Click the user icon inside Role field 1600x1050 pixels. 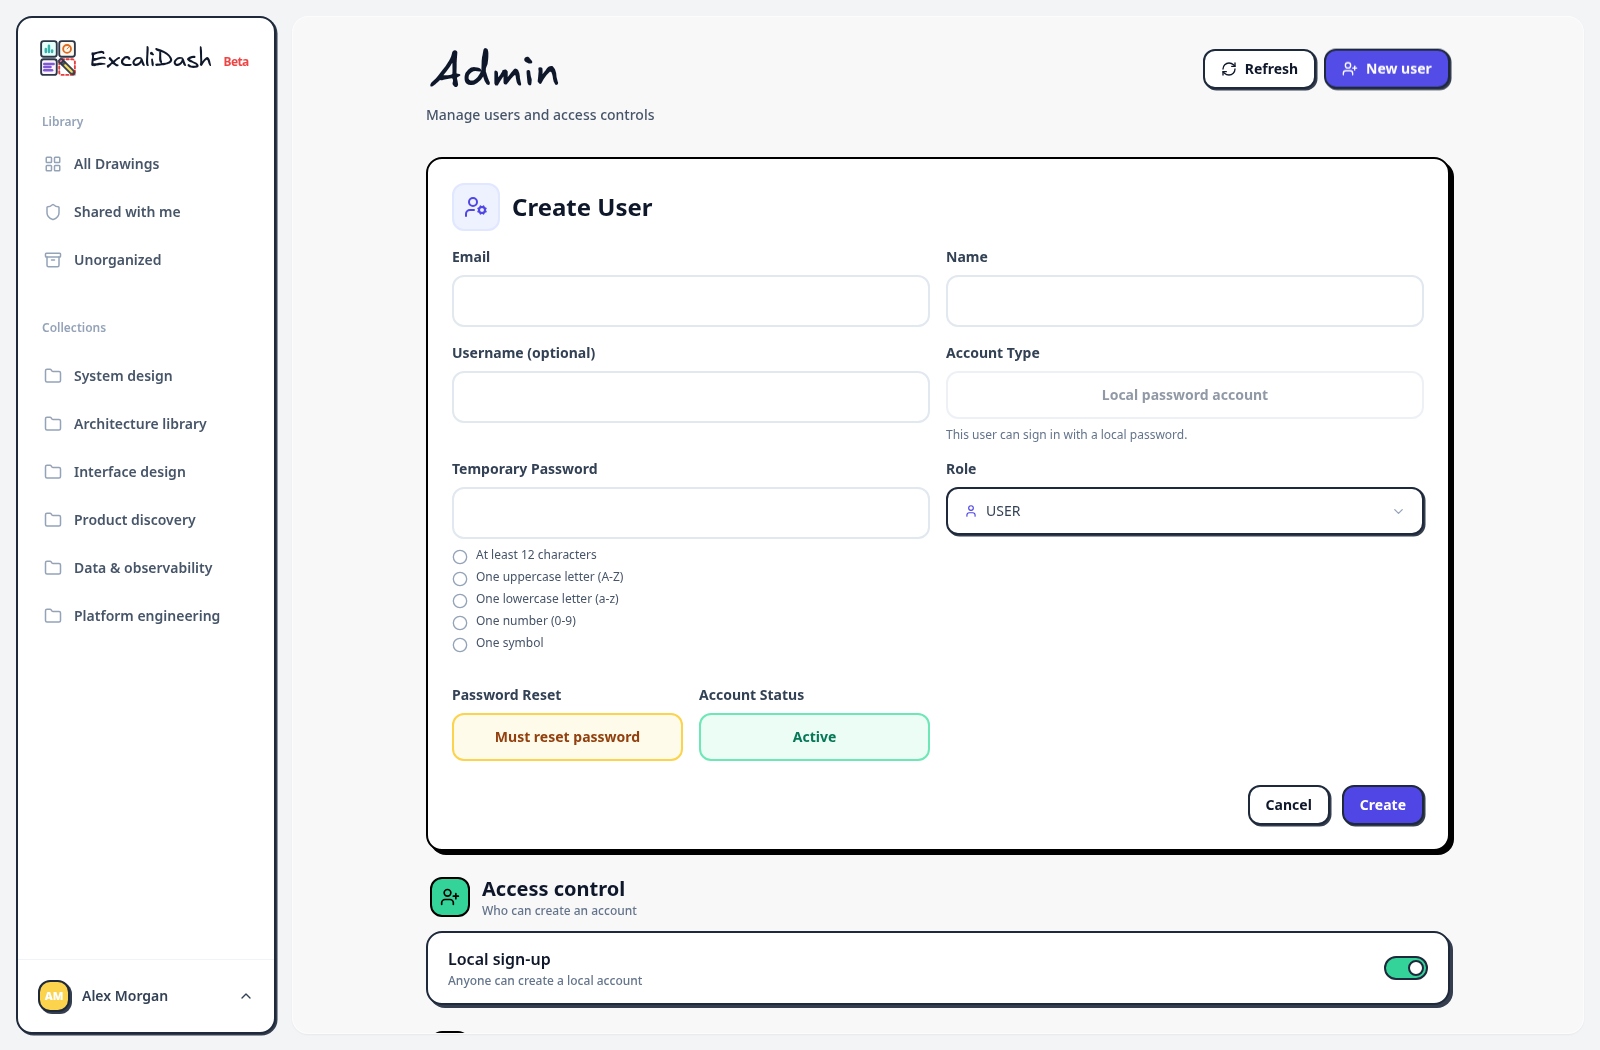[971, 511]
